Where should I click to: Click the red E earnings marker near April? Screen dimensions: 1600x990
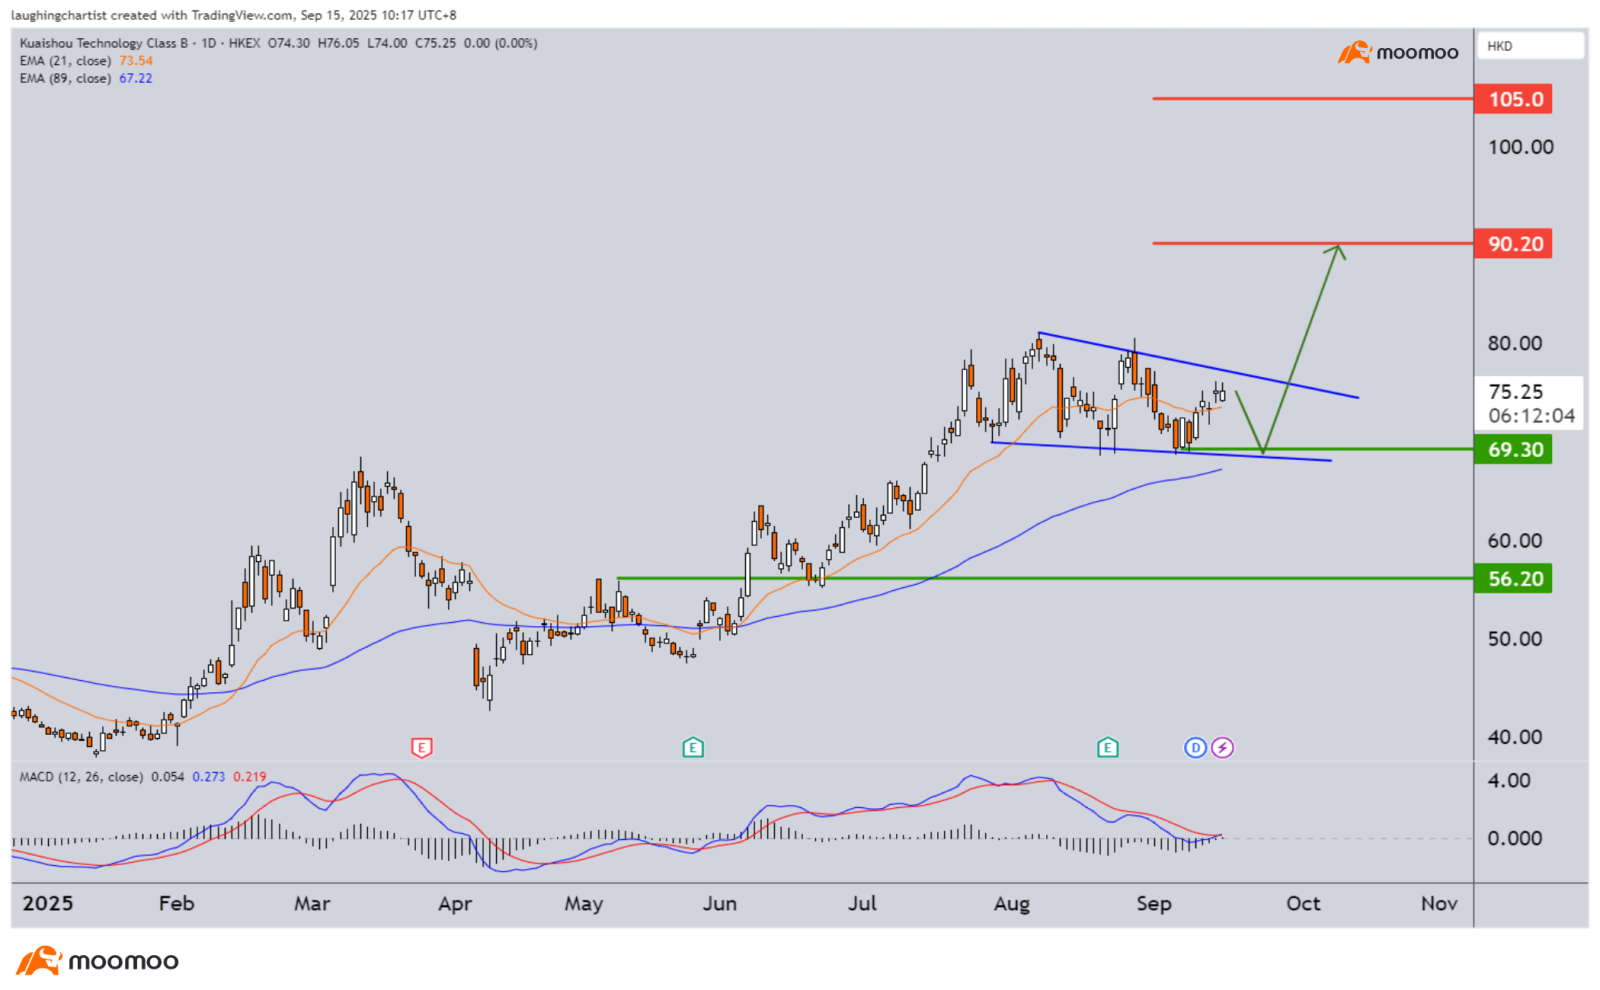point(422,747)
